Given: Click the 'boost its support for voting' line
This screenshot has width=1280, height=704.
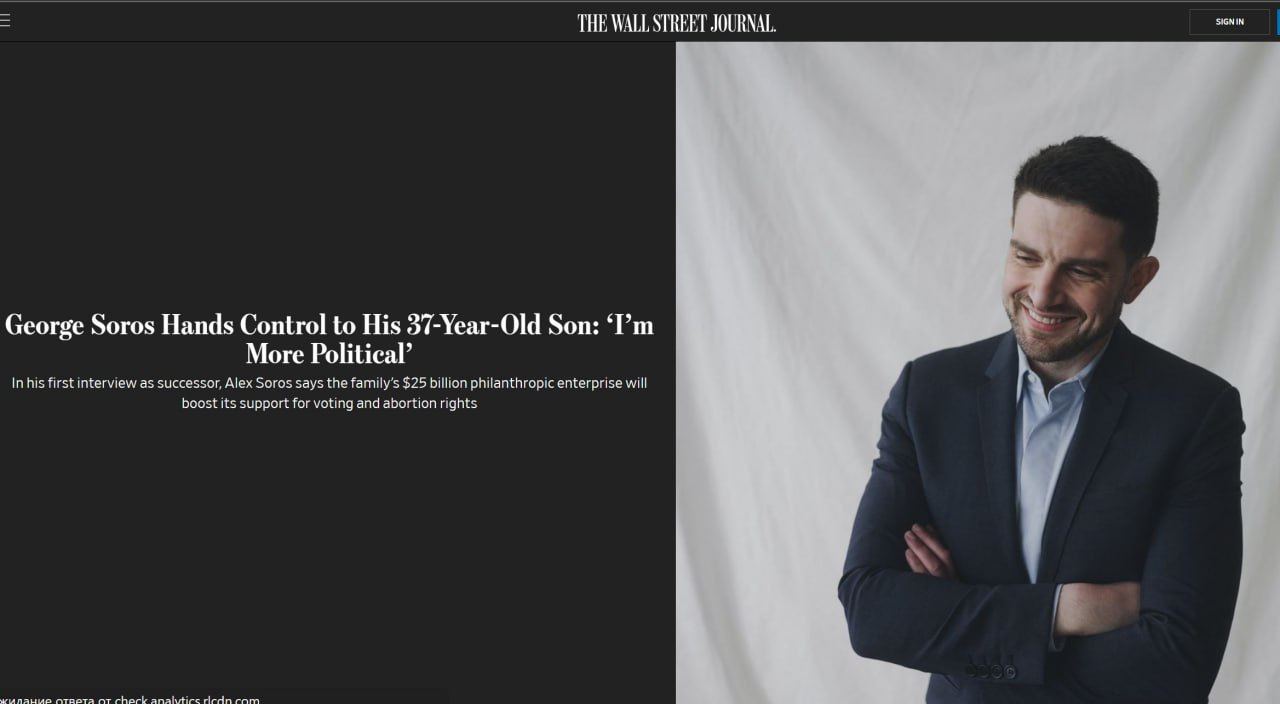Looking at the screenshot, I should tap(329, 404).
